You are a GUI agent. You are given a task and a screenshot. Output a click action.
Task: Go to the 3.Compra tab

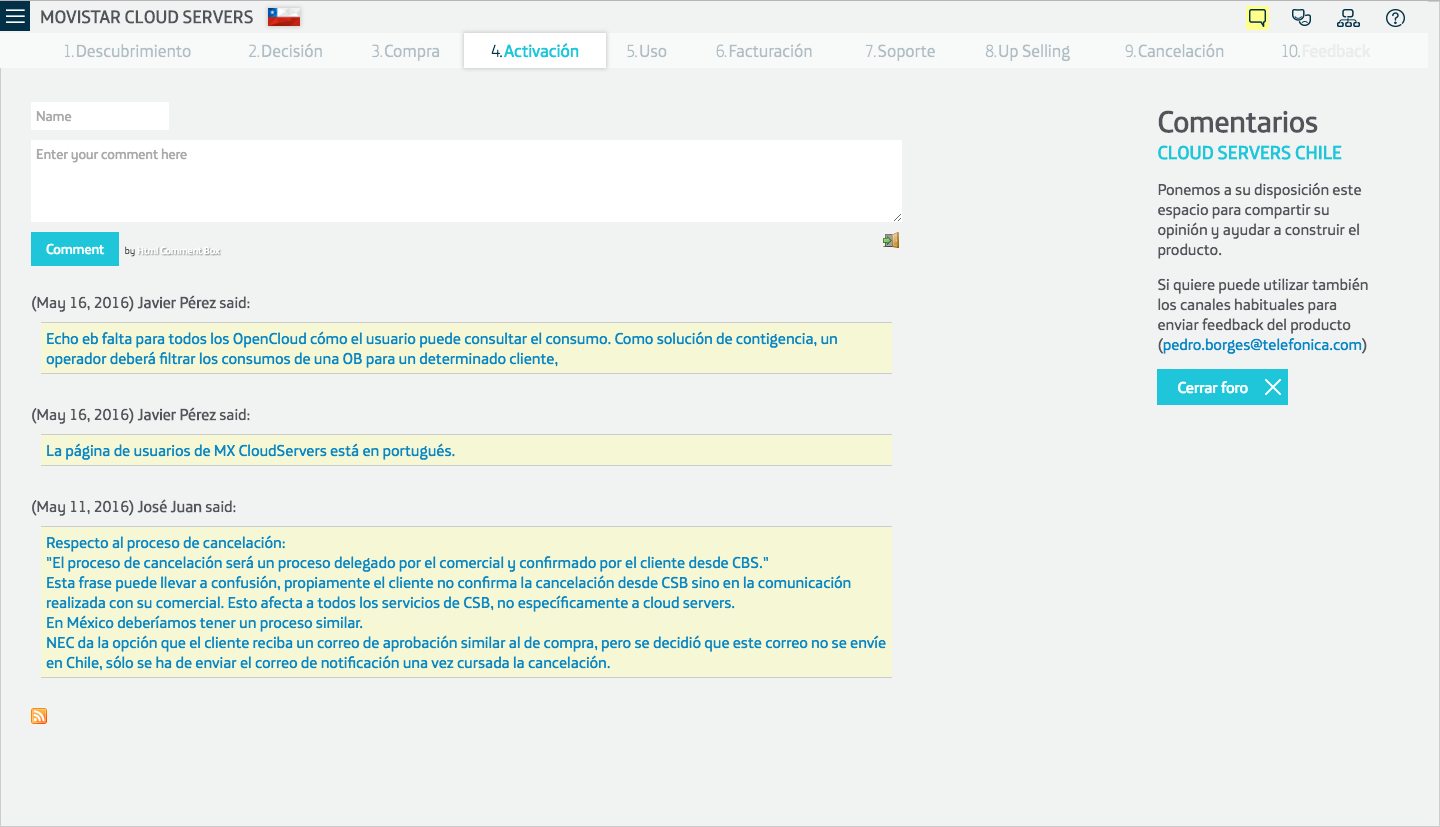click(405, 51)
